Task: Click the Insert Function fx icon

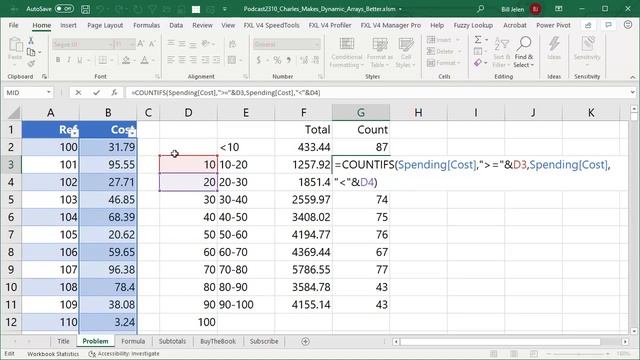Action: click(x=114, y=93)
